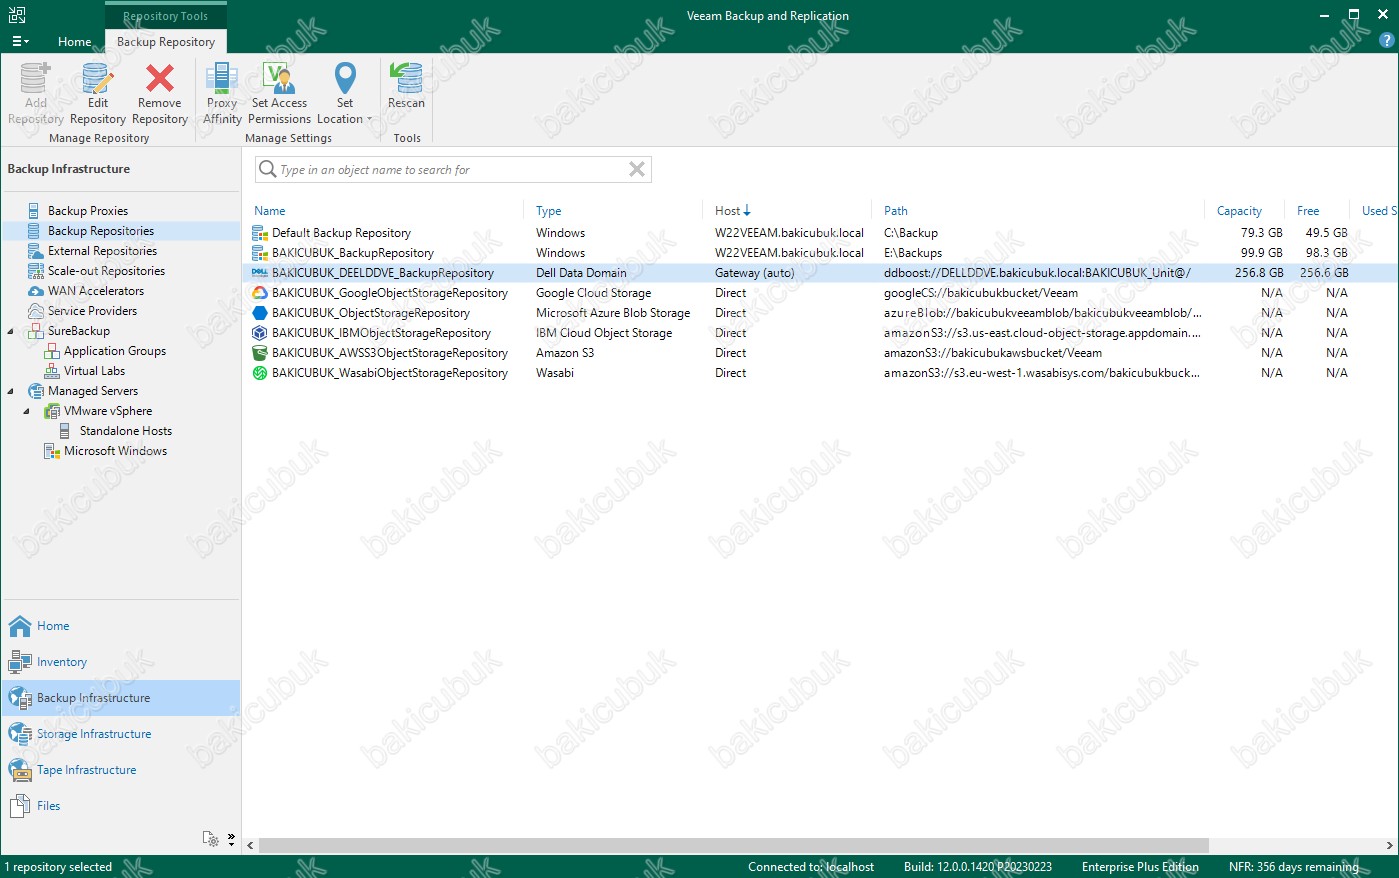
Task: Click the Storage Infrastructure navigation icon
Action: click(x=20, y=734)
